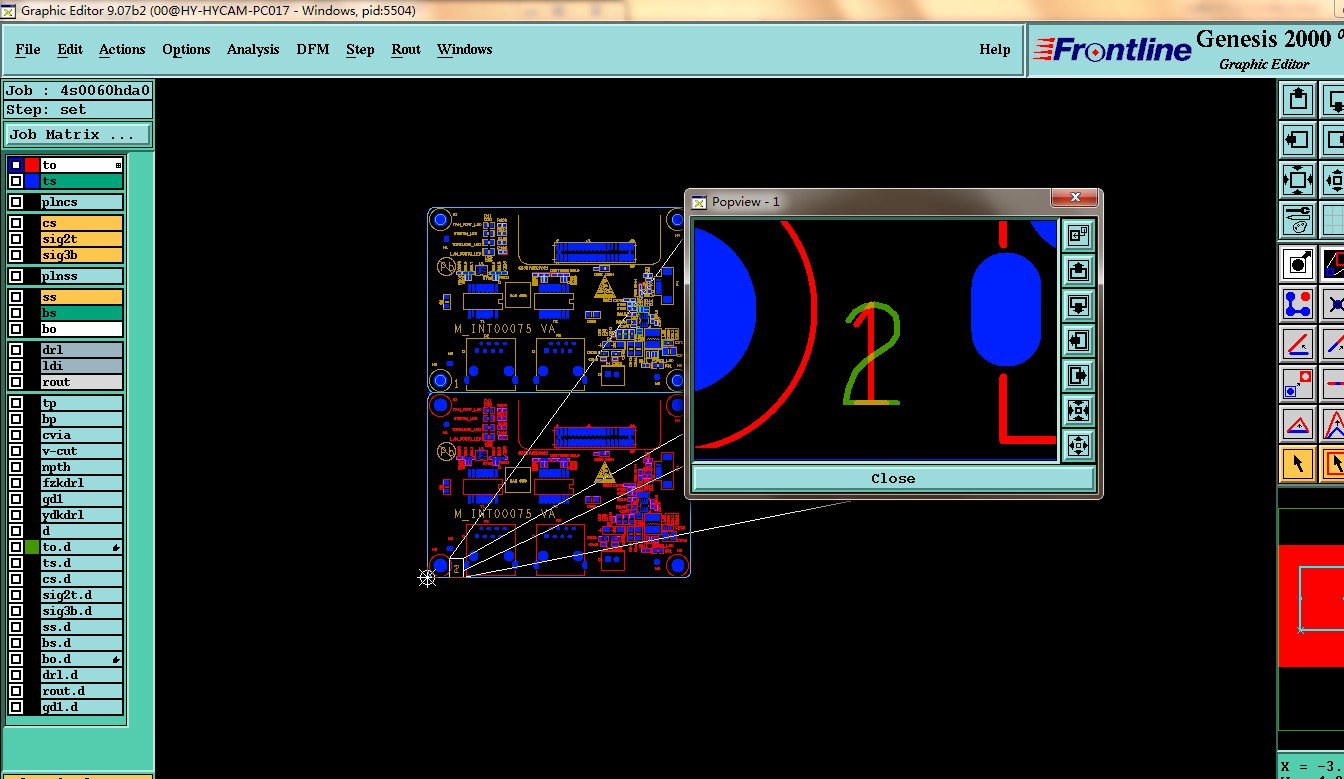Select the 'ss' layer row
Screen dimensions: 1344x779
81,297
